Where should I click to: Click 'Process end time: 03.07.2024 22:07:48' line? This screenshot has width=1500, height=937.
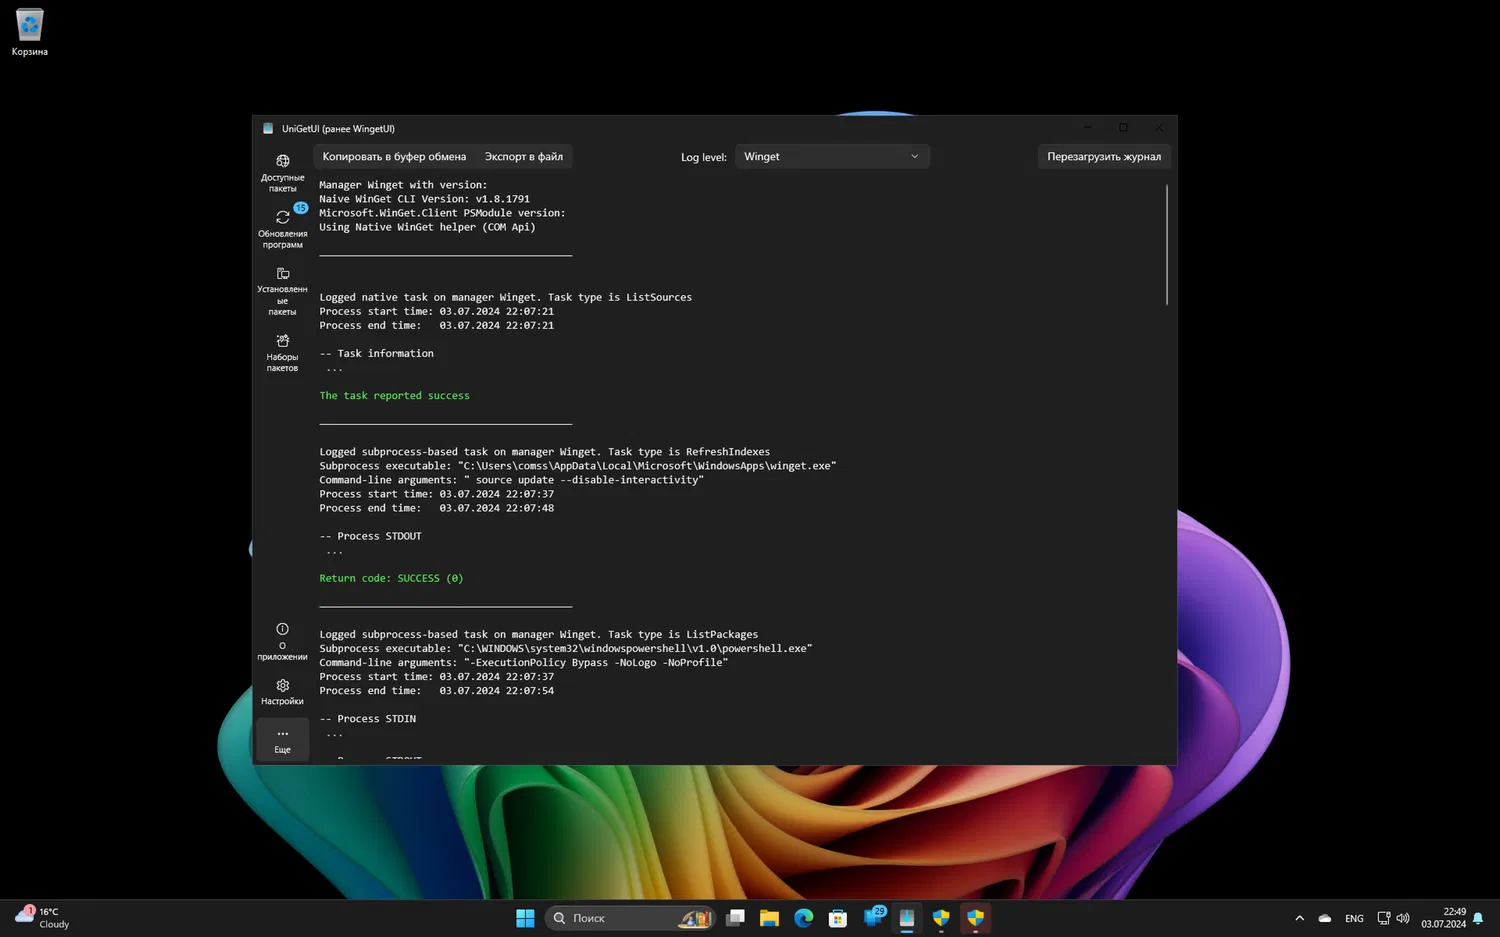tap(436, 508)
